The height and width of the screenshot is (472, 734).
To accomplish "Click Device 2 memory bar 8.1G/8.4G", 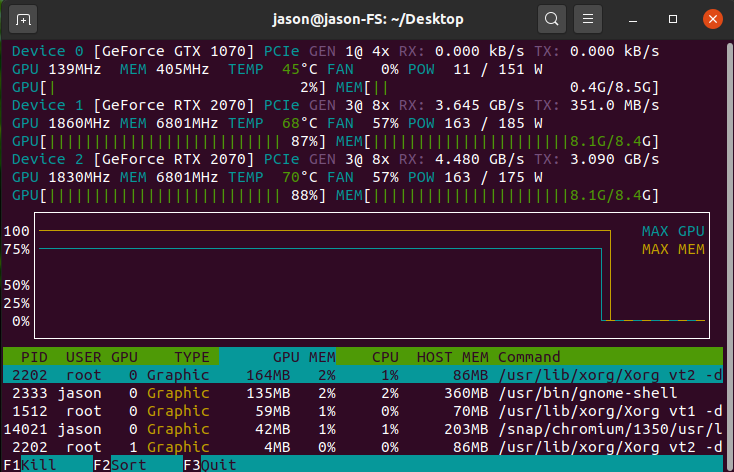I will [x=498, y=195].
